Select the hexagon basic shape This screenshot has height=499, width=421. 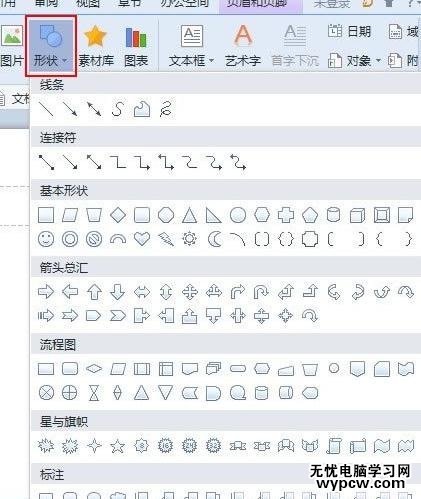pyautogui.click(x=262, y=215)
